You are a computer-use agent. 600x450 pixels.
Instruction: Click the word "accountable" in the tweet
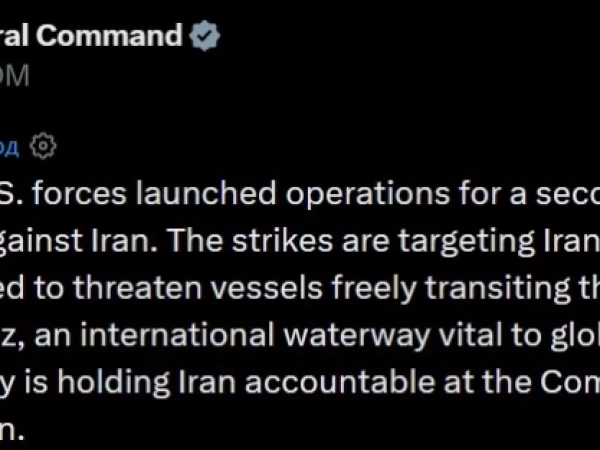(x=340, y=382)
